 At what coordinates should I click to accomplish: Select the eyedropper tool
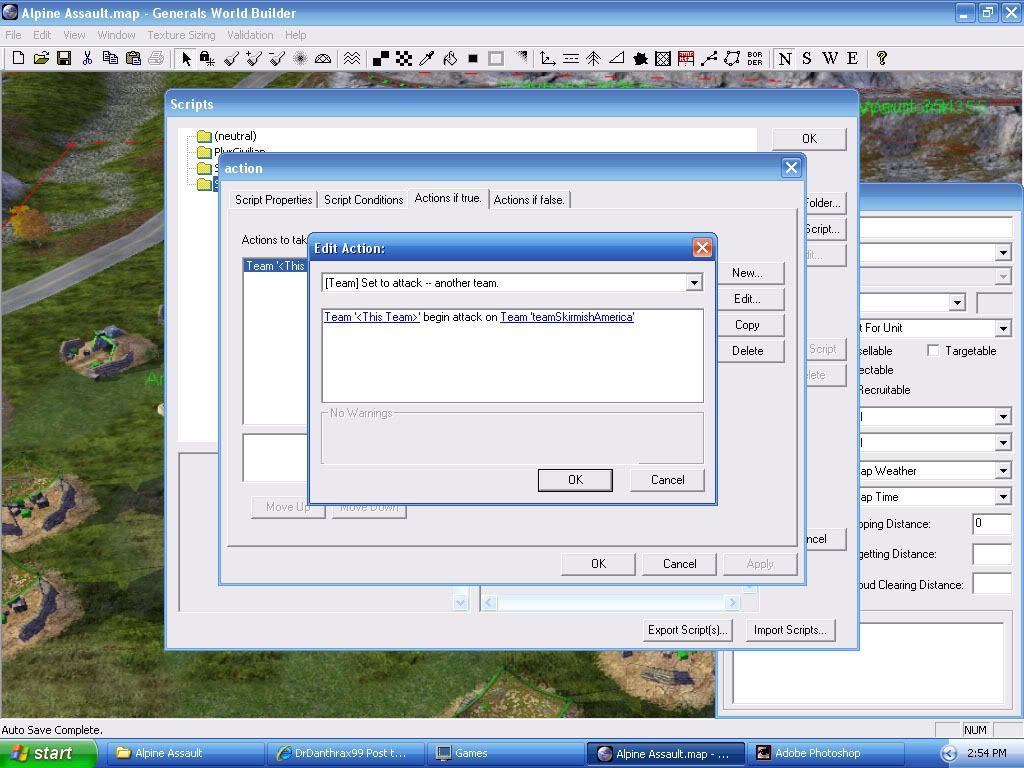coord(427,58)
